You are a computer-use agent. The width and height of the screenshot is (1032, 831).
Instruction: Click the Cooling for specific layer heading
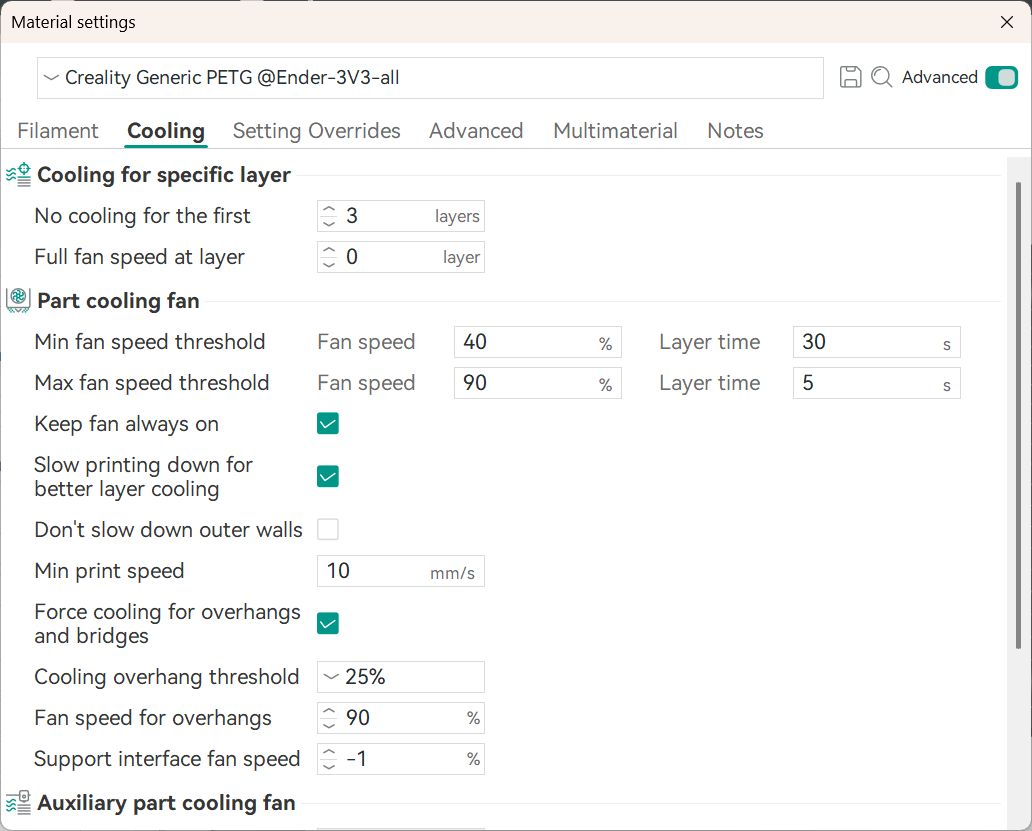(x=164, y=175)
